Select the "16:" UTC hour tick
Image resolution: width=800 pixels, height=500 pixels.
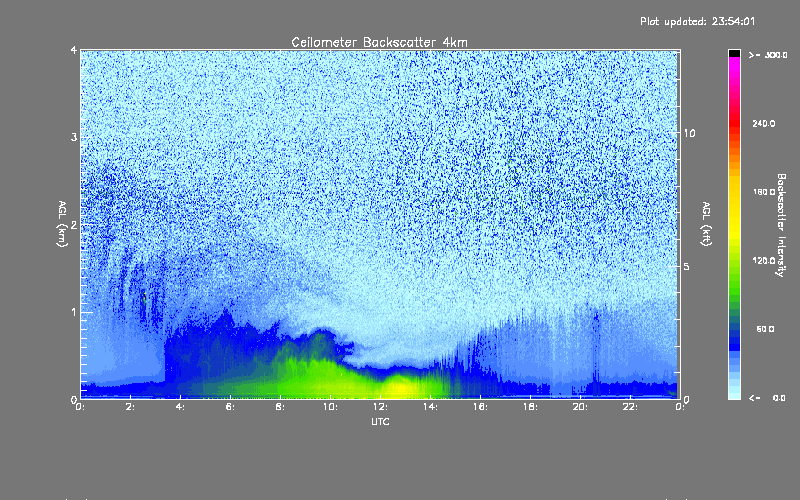tap(480, 407)
